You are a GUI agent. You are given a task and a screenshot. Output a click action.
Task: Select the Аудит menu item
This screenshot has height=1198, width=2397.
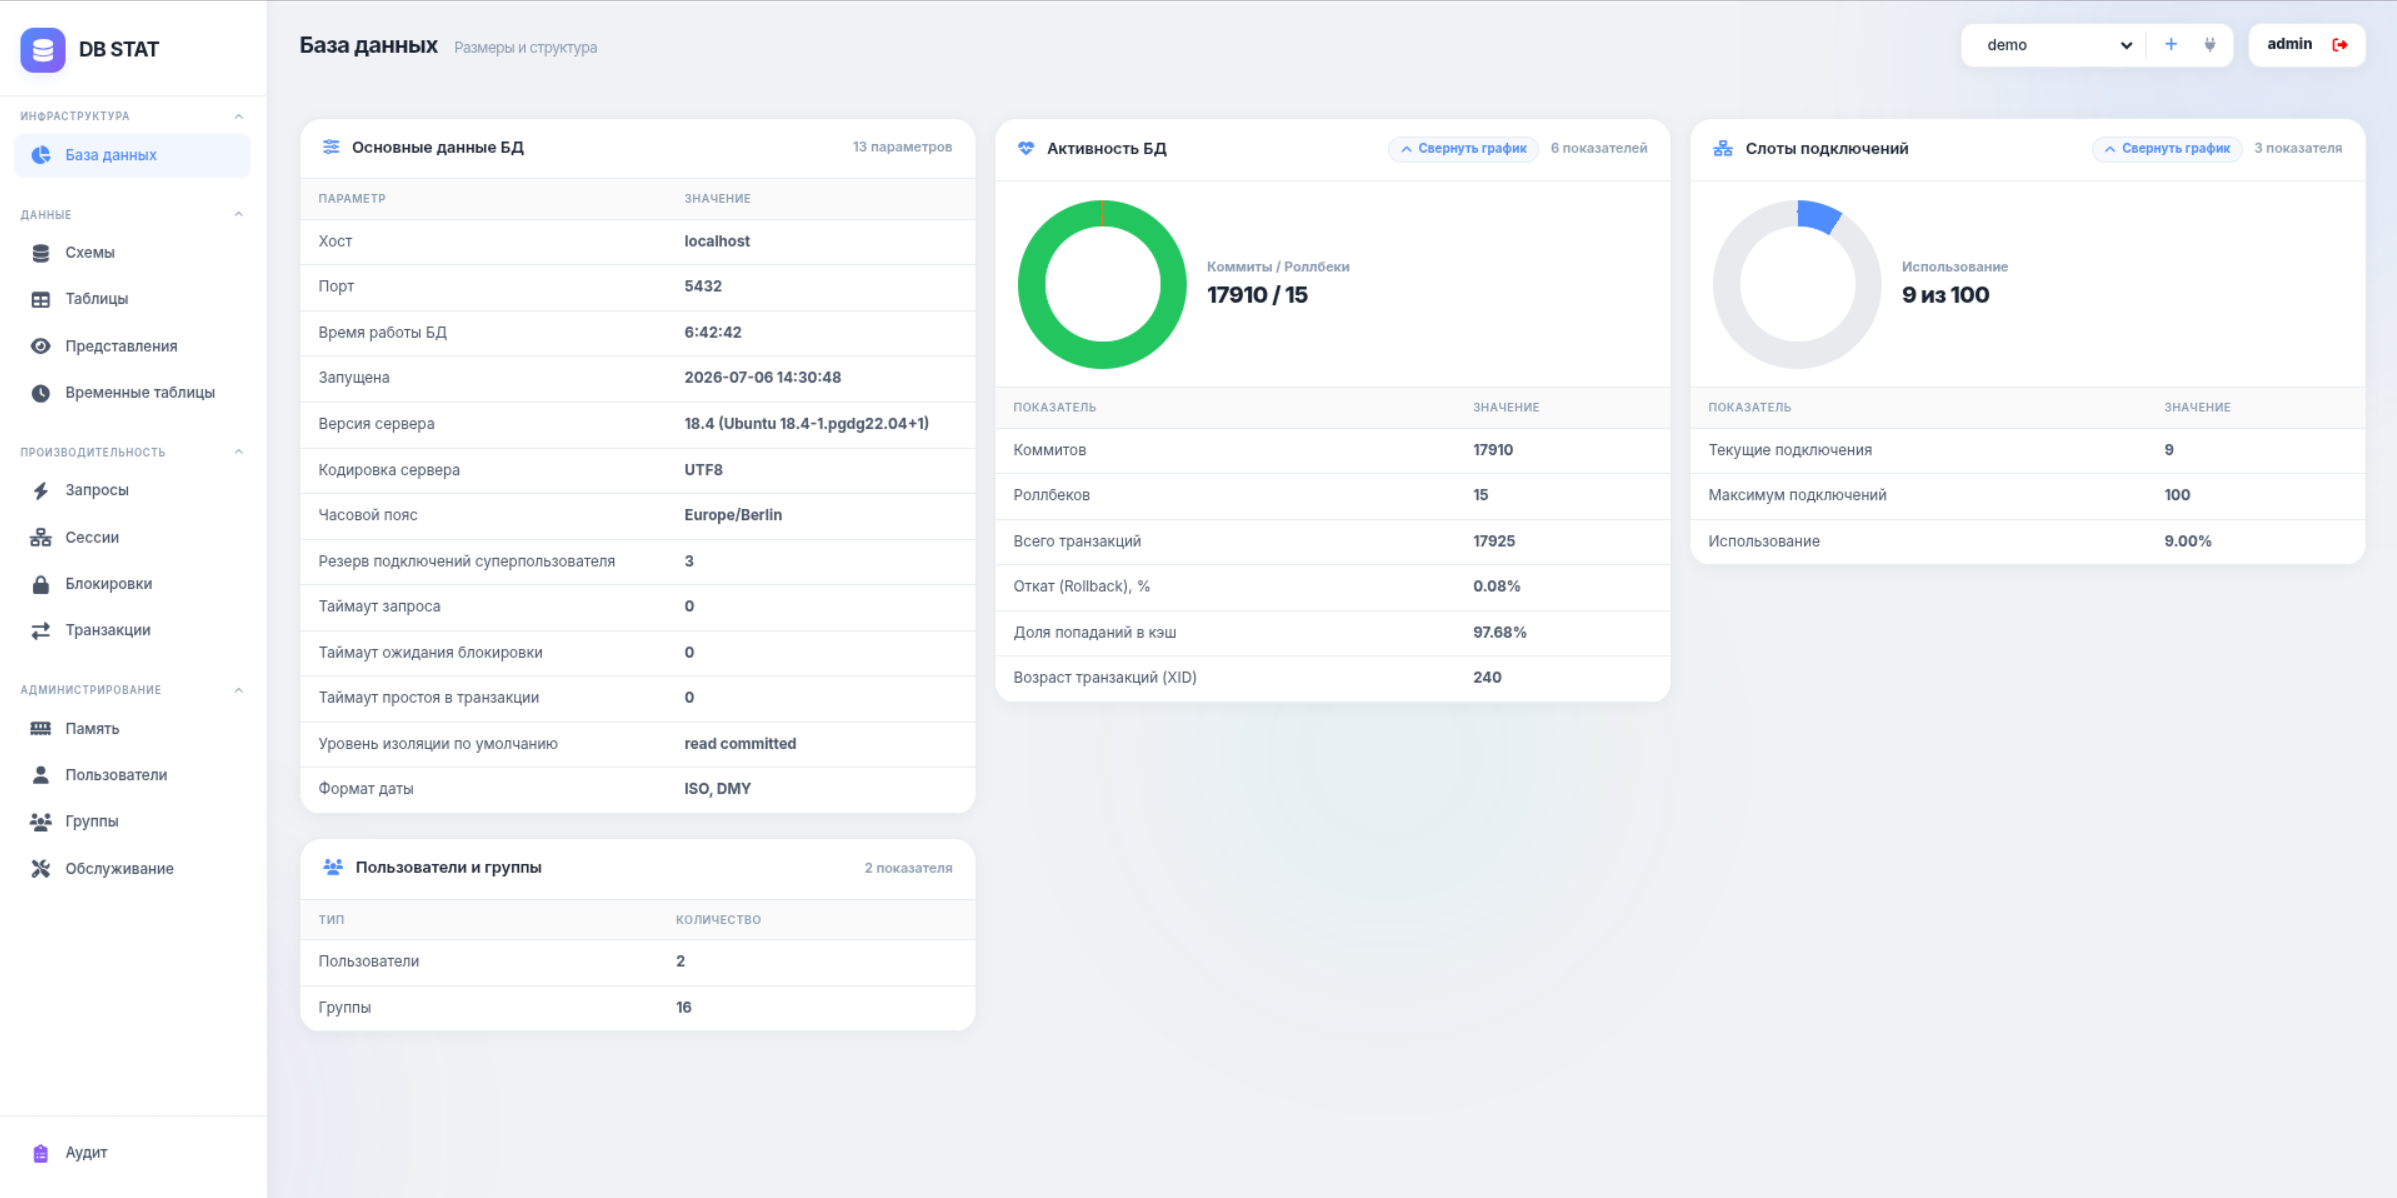click(x=132, y=1153)
